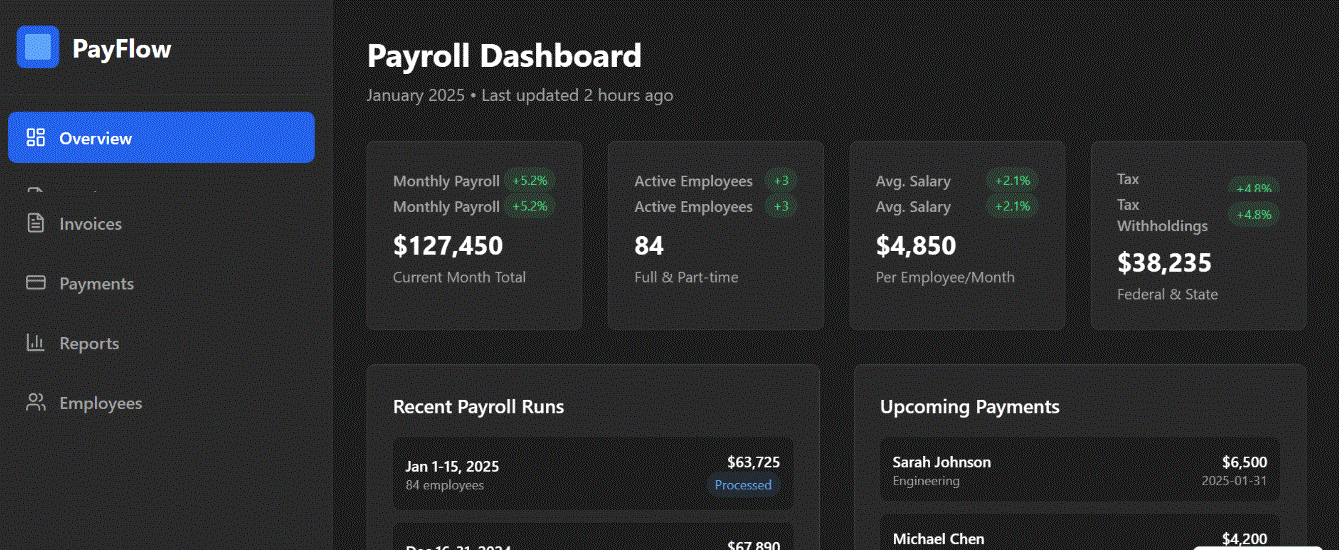Click the 'Per Employee/Month' caption

pyautogui.click(x=945, y=277)
